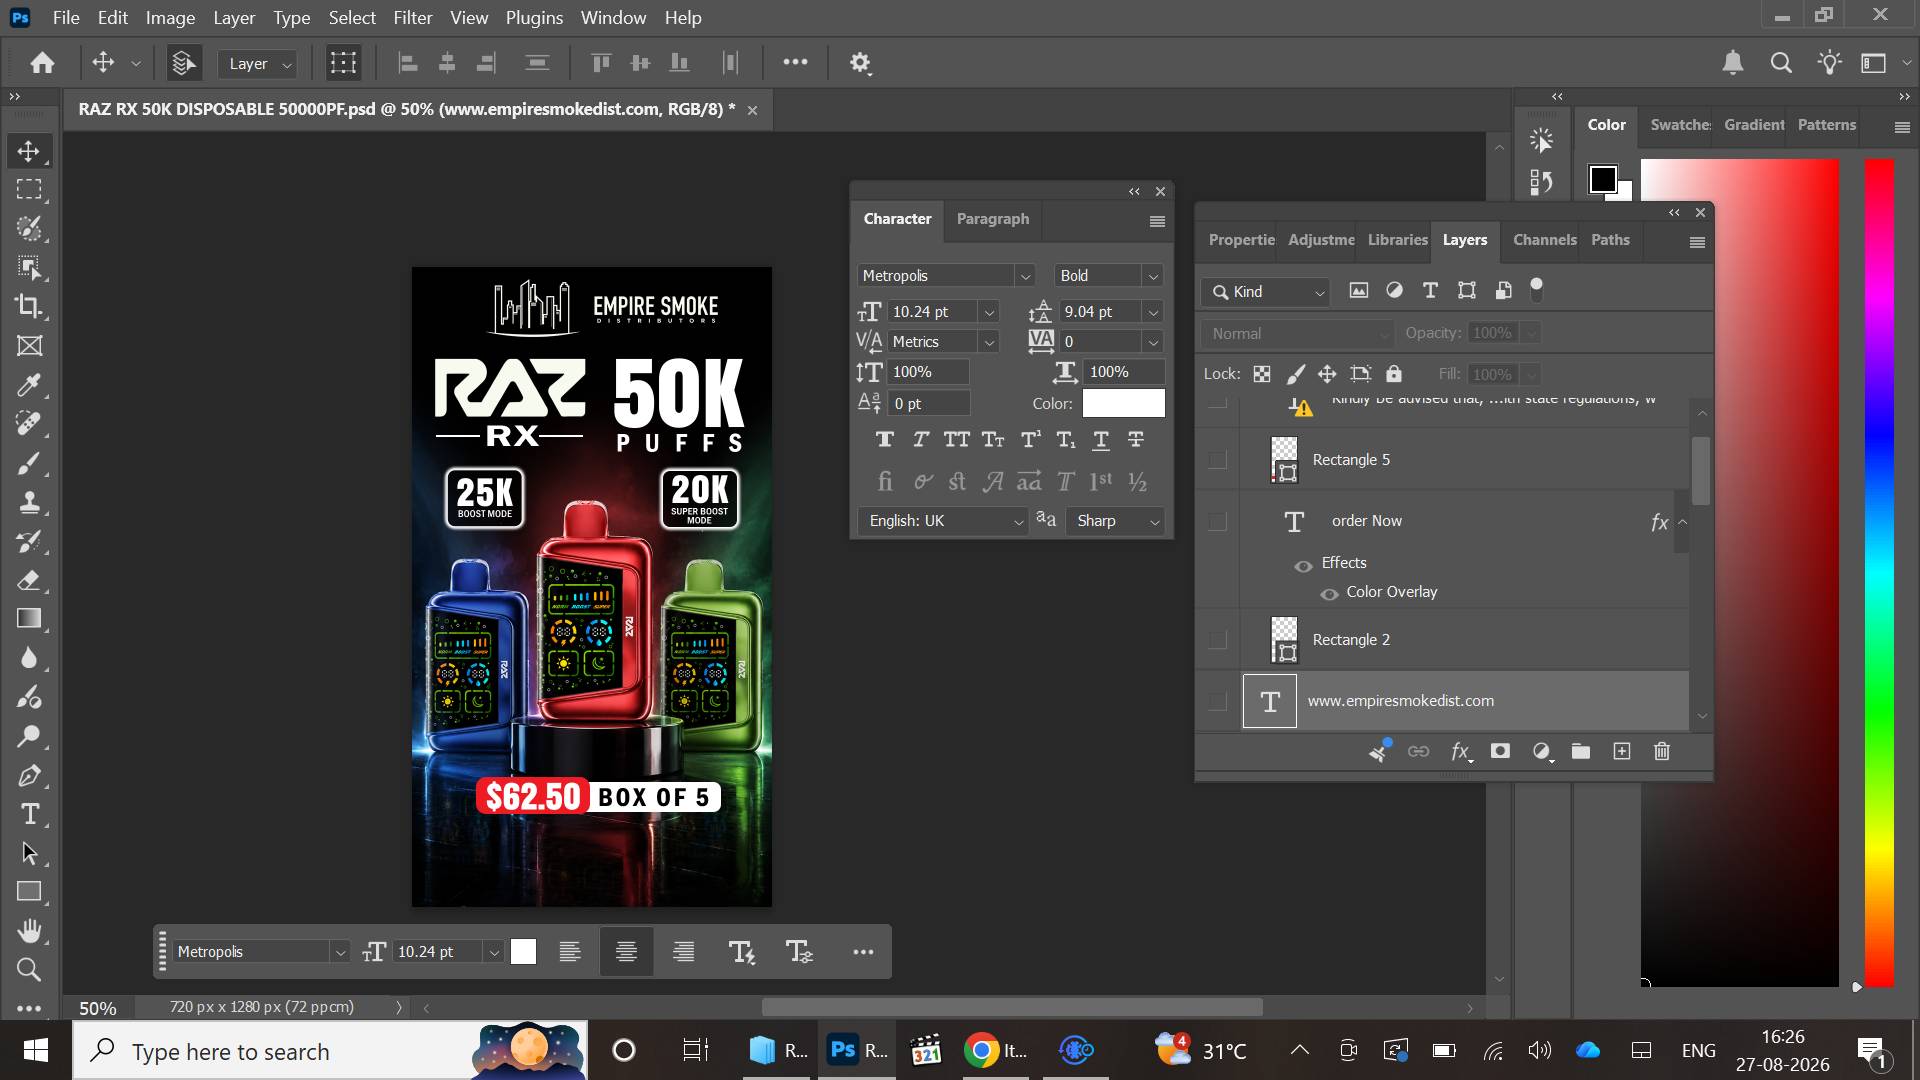Center text alignment in options bar

tap(626, 952)
